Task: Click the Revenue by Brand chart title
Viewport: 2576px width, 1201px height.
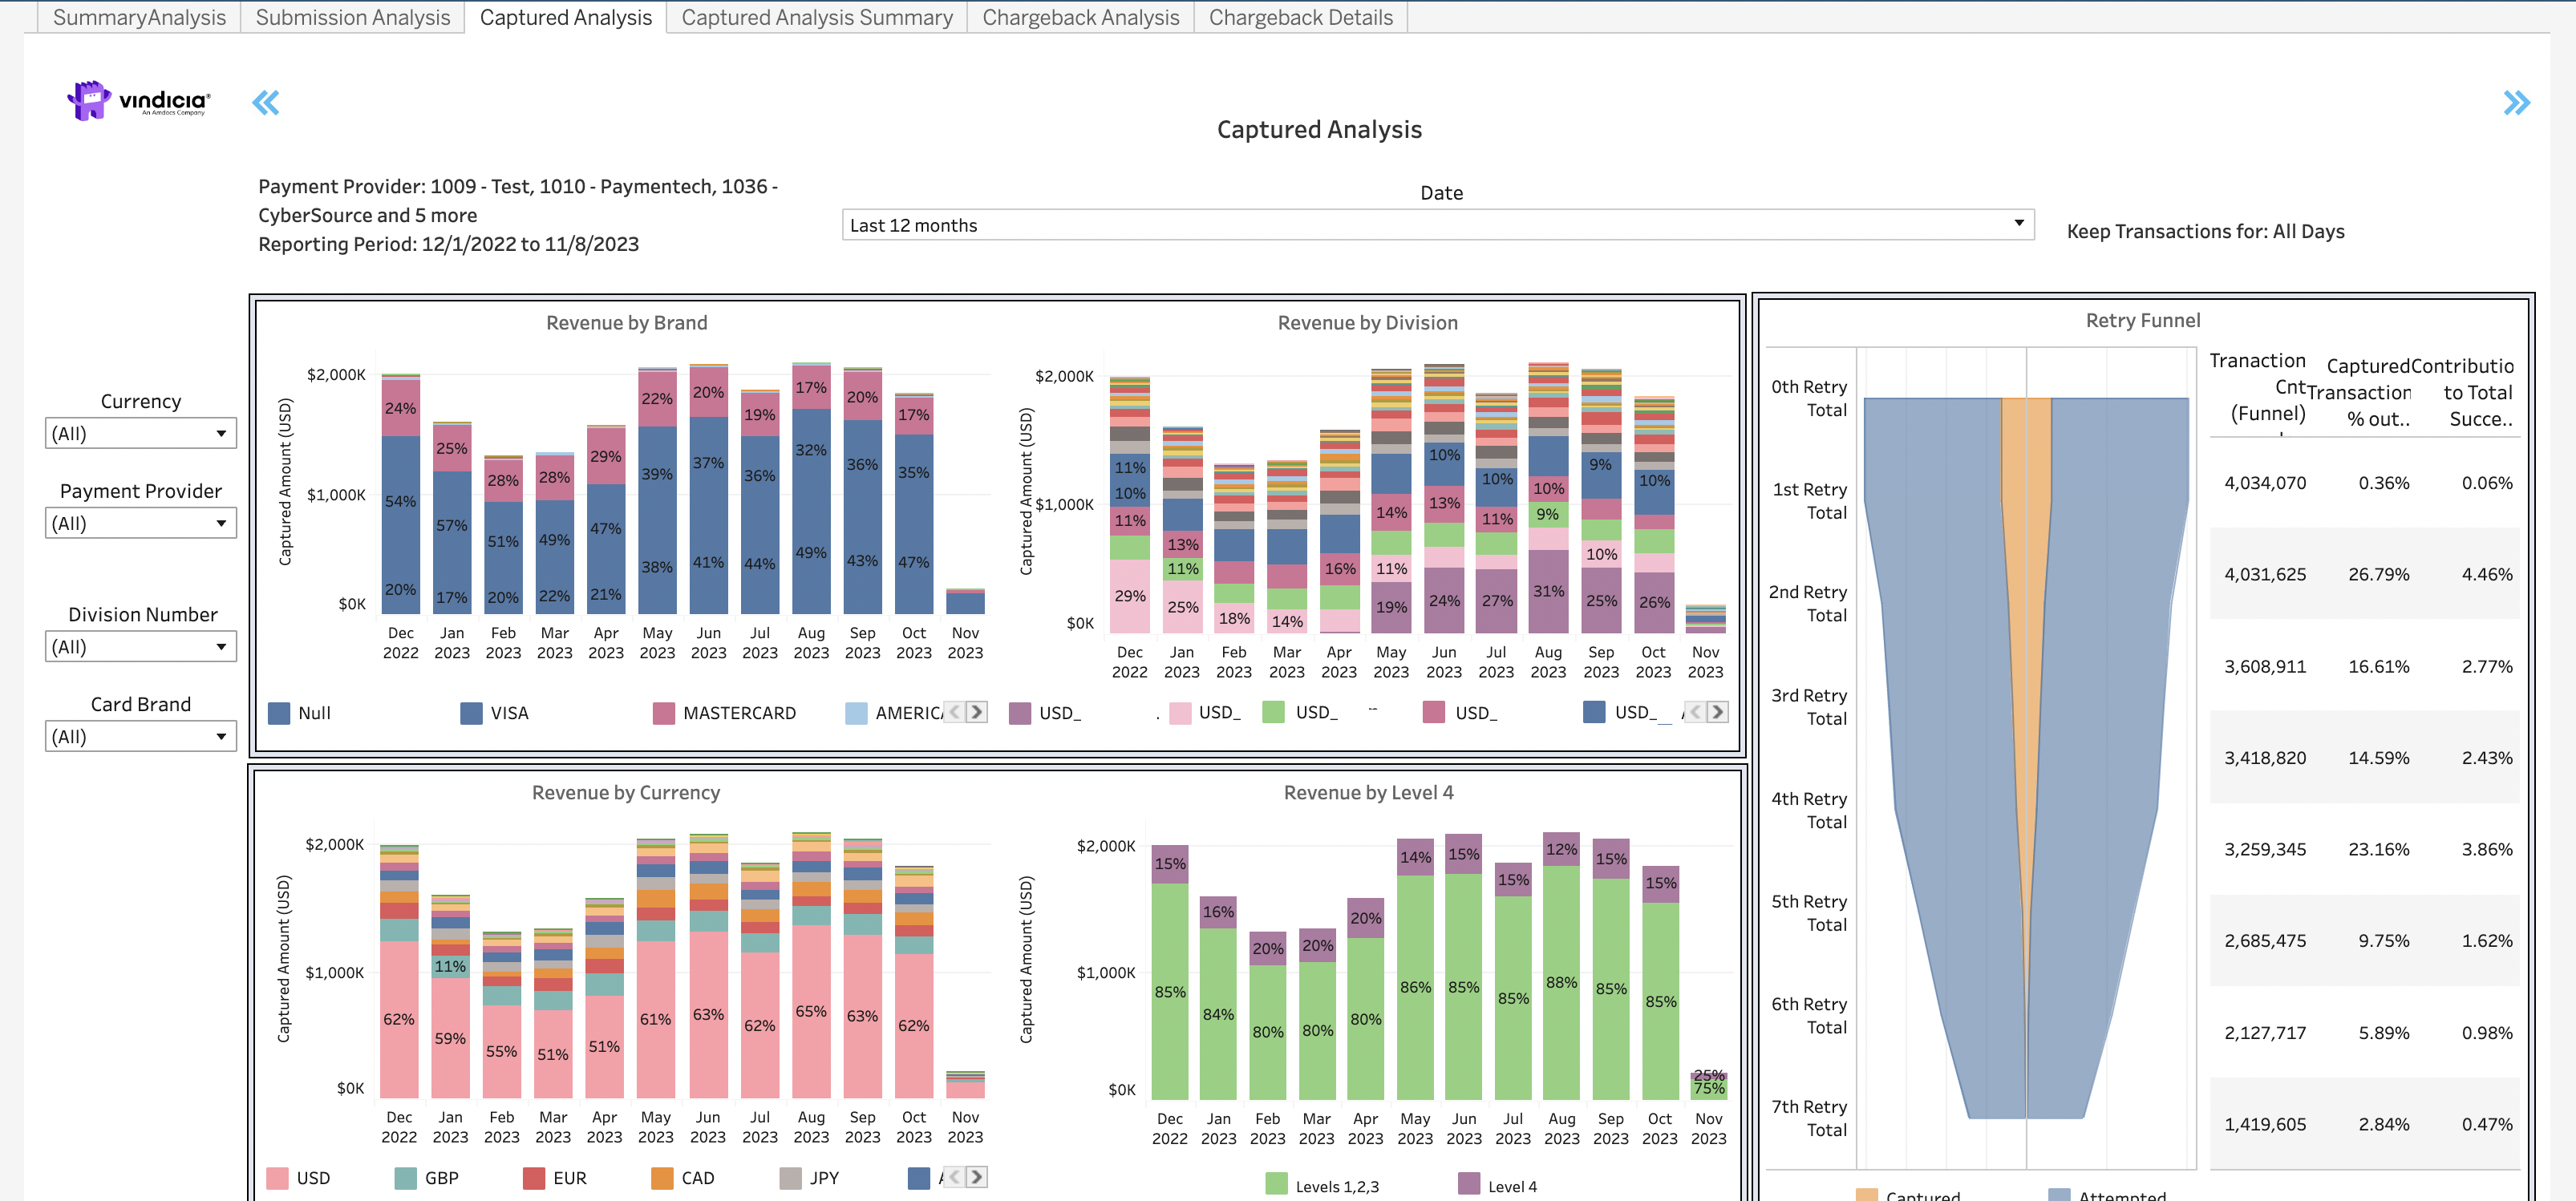Action: click(x=626, y=323)
